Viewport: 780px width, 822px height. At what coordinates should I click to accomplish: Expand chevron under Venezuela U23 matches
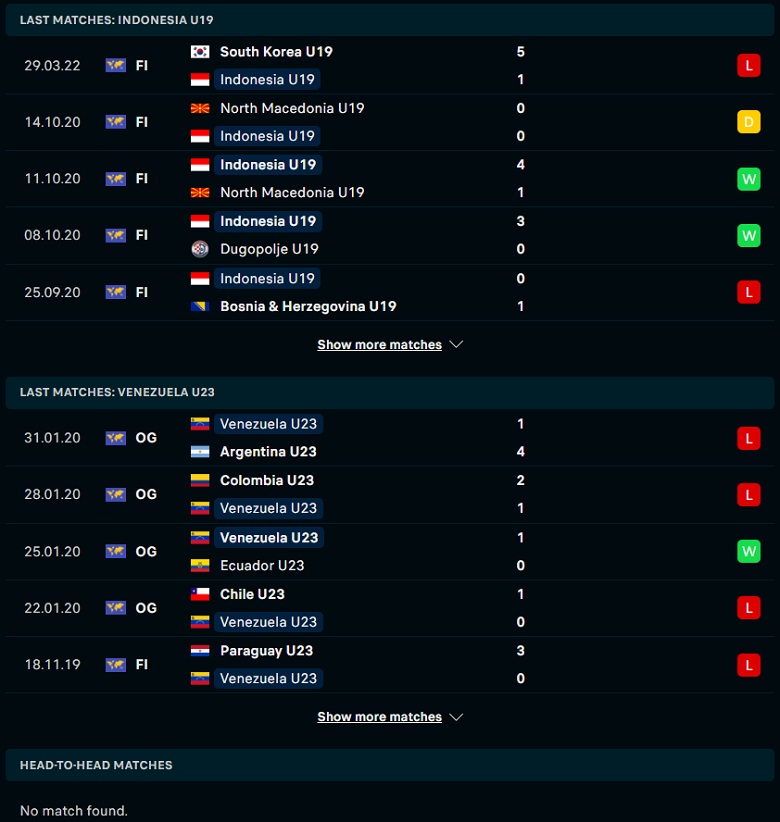456,717
